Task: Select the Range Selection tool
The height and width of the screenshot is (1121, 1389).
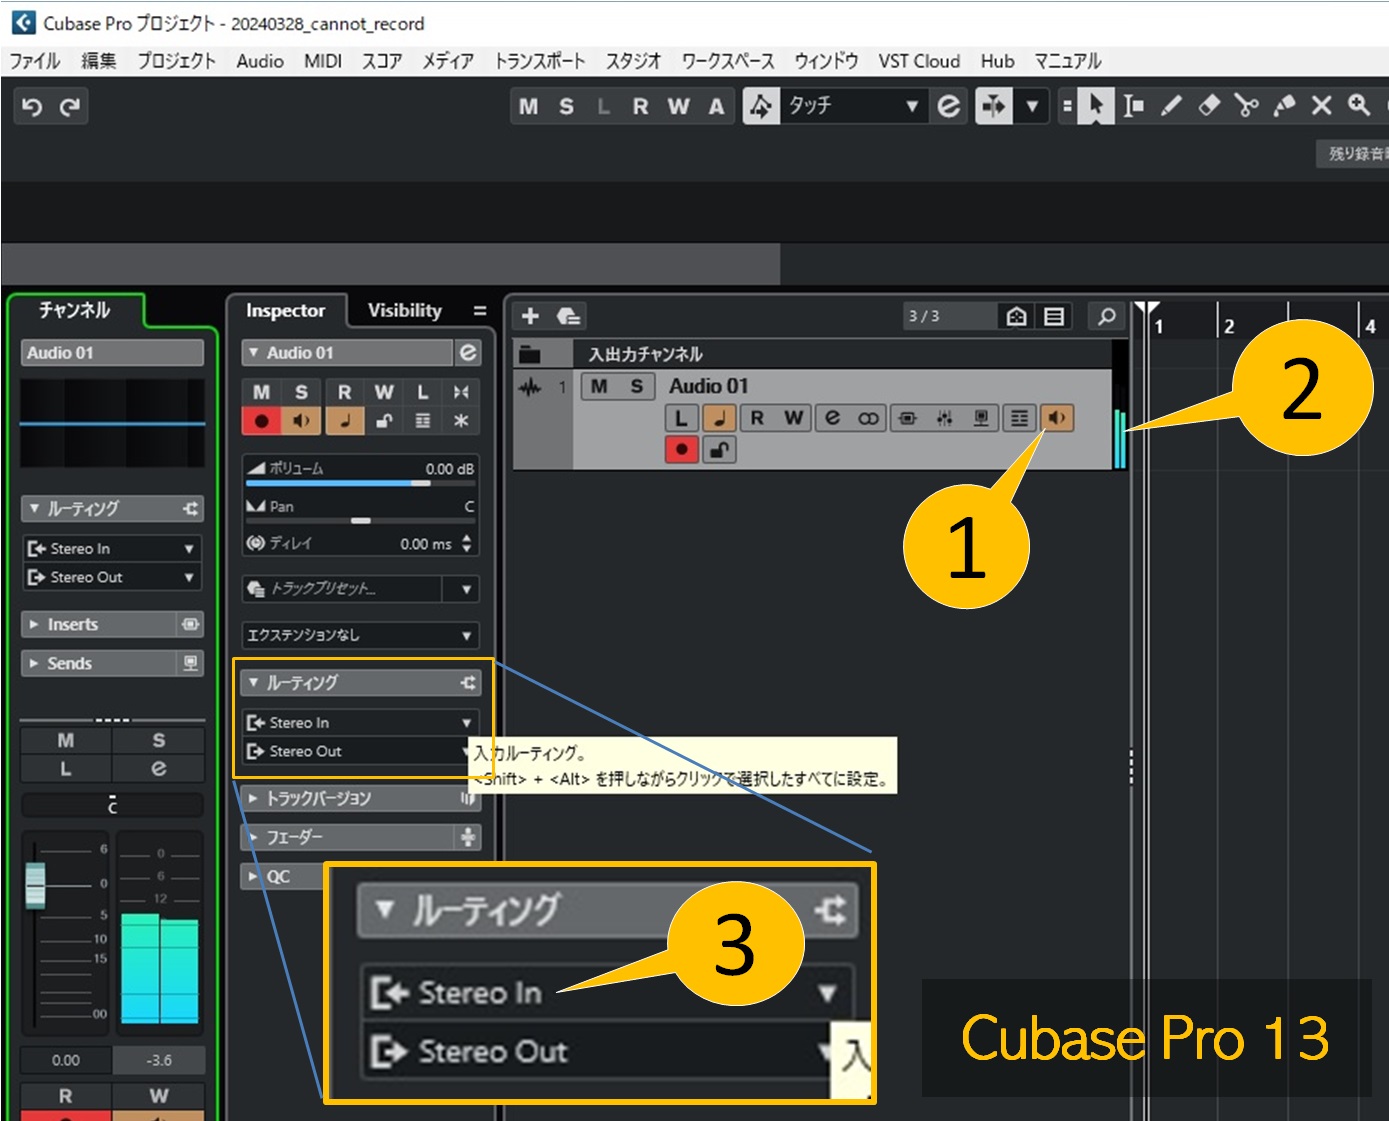Action: [x=1133, y=106]
